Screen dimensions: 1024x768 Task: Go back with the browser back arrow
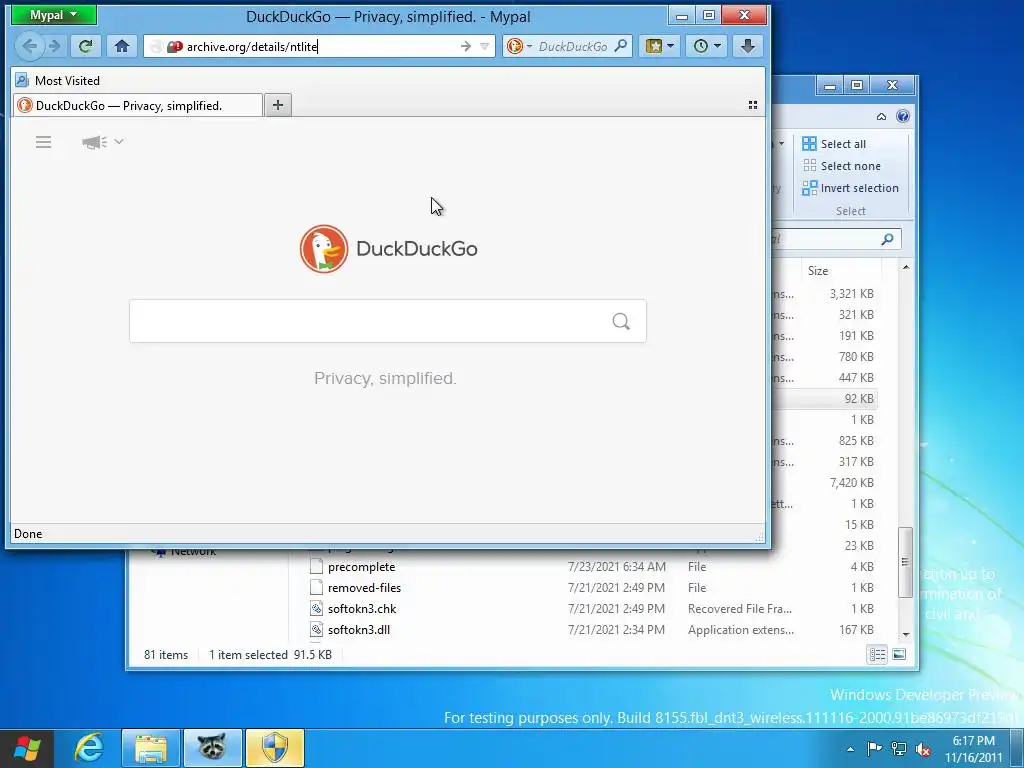[29, 46]
